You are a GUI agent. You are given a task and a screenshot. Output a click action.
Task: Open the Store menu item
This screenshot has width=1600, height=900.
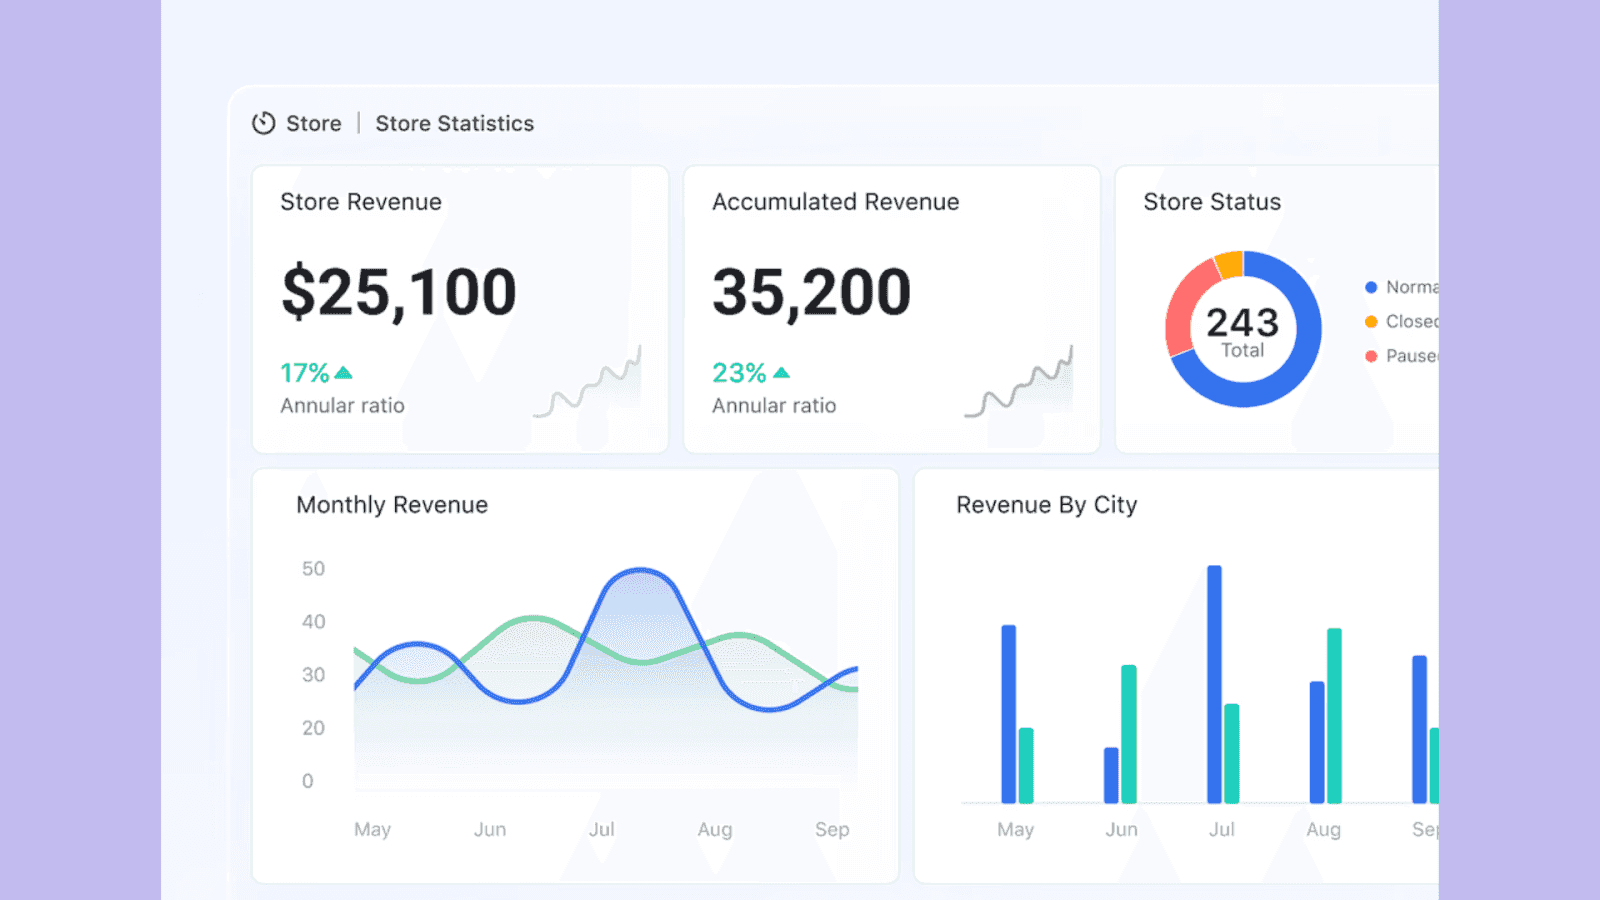pyautogui.click(x=314, y=123)
